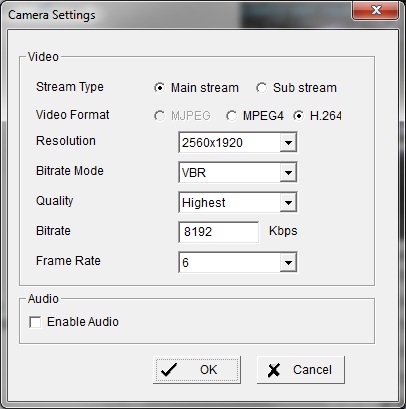Expand the Frame Rate dropdown arrow
Screen dimensions: 406x409
pyautogui.click(x=288, y=263)
